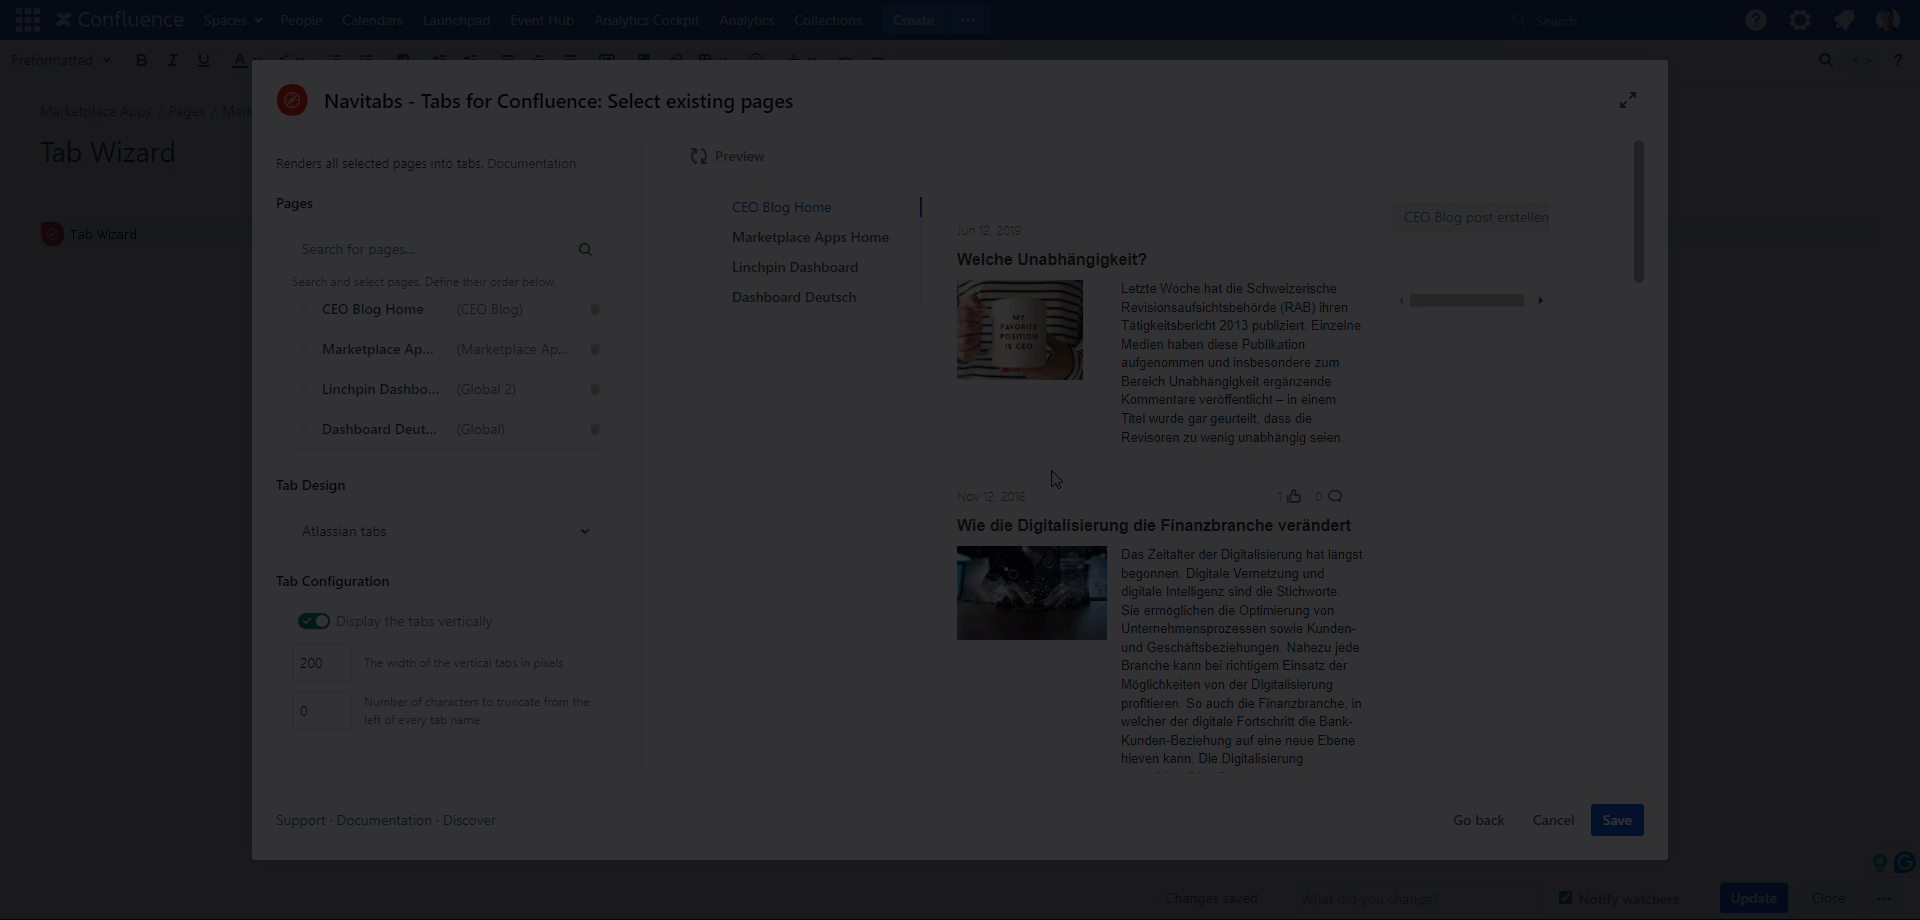Open the notifications bell
Screen dimensions: 1920x920
[x=1844, y=19]
